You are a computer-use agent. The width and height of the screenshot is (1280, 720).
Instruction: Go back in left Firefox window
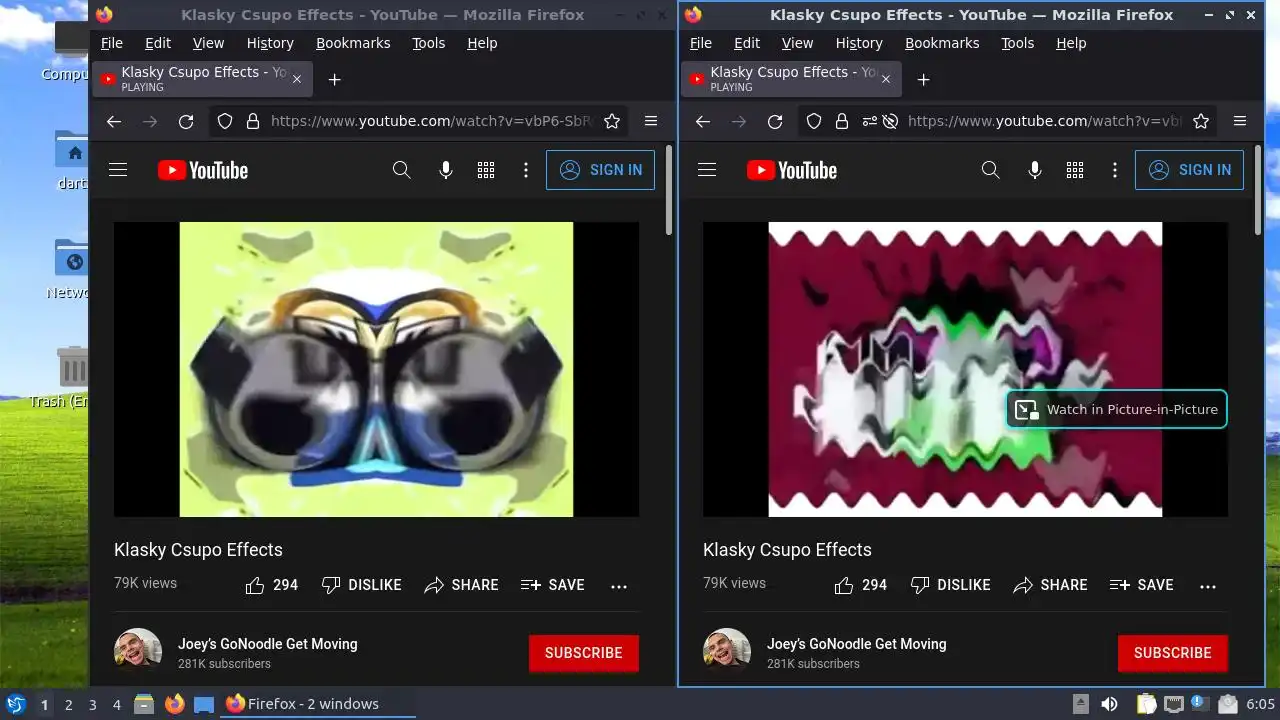[114, 121]
